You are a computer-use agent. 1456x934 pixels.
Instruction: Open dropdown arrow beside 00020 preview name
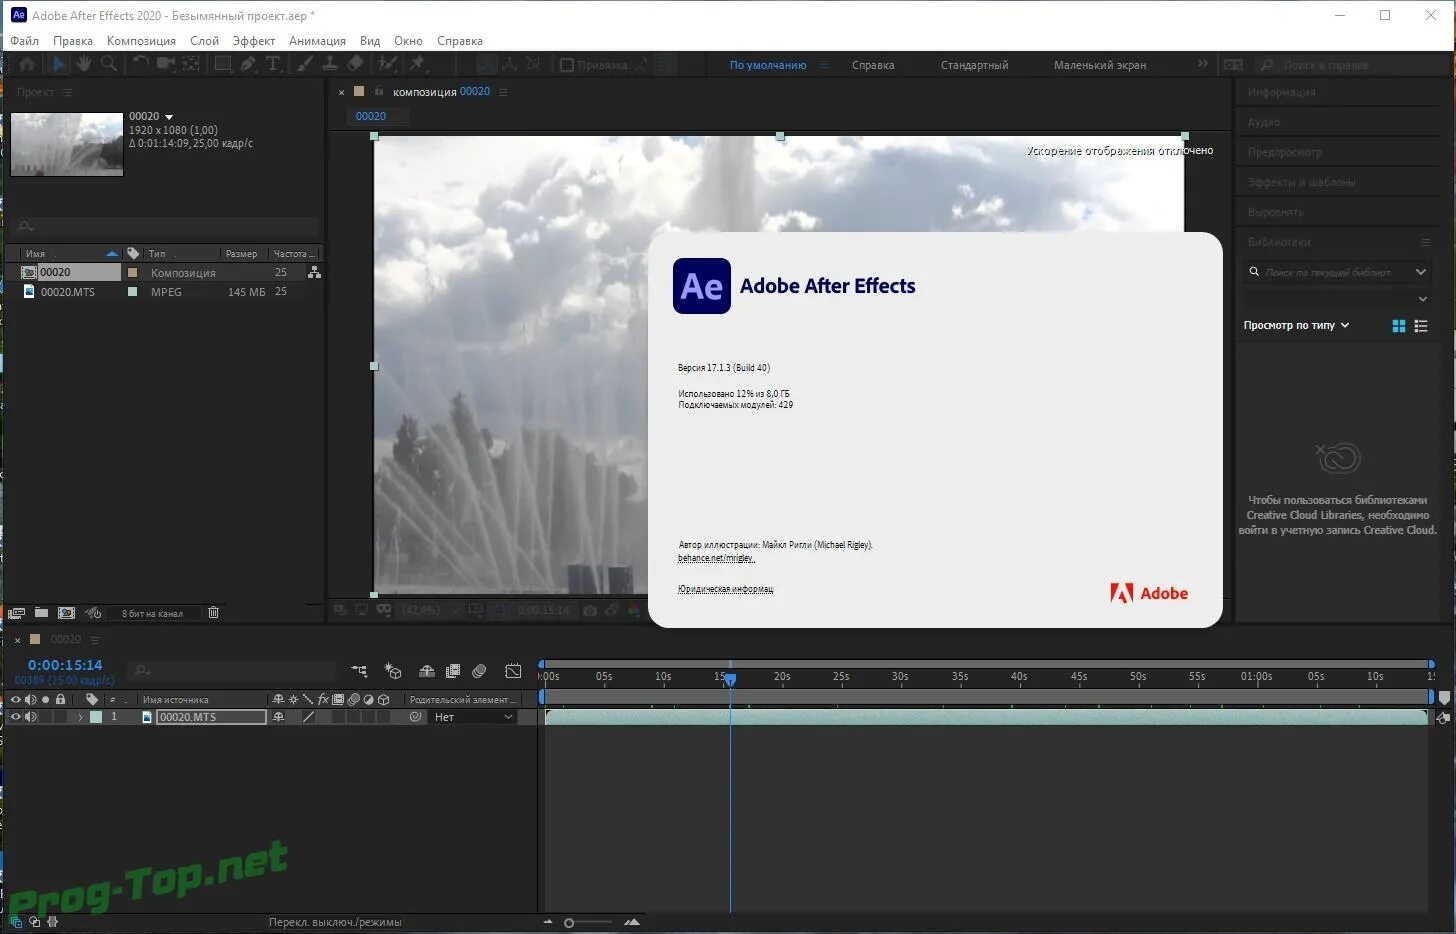pos(168,117)
